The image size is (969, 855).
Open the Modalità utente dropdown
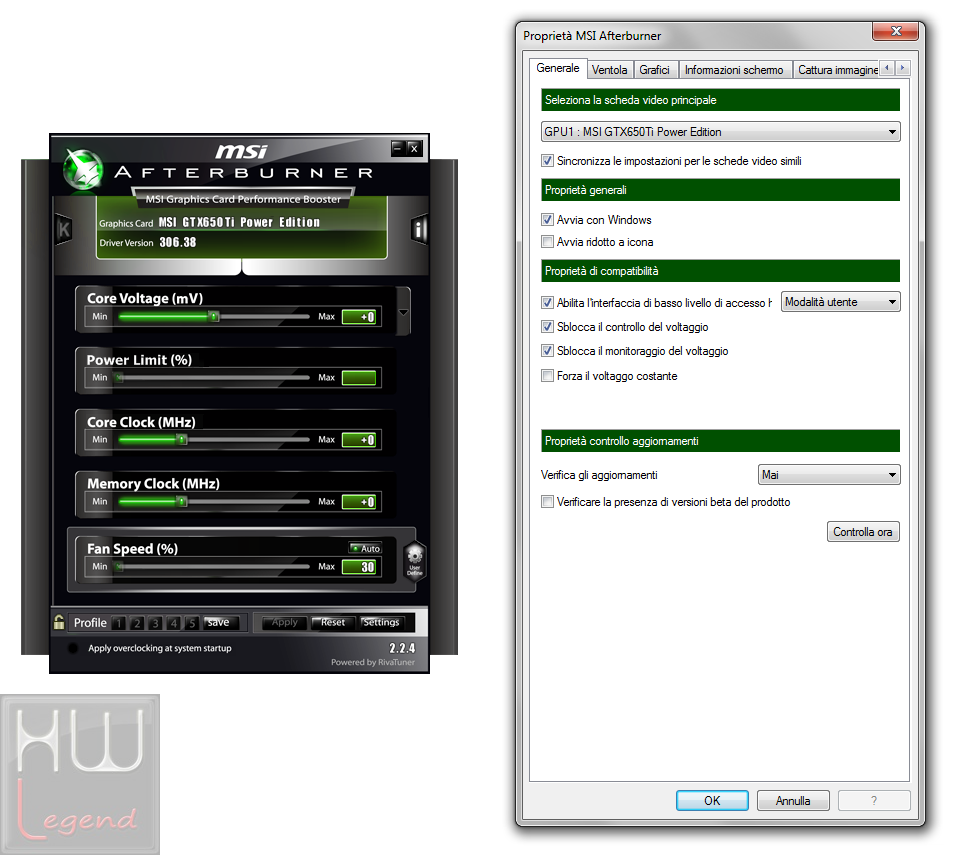coord(840,302)
